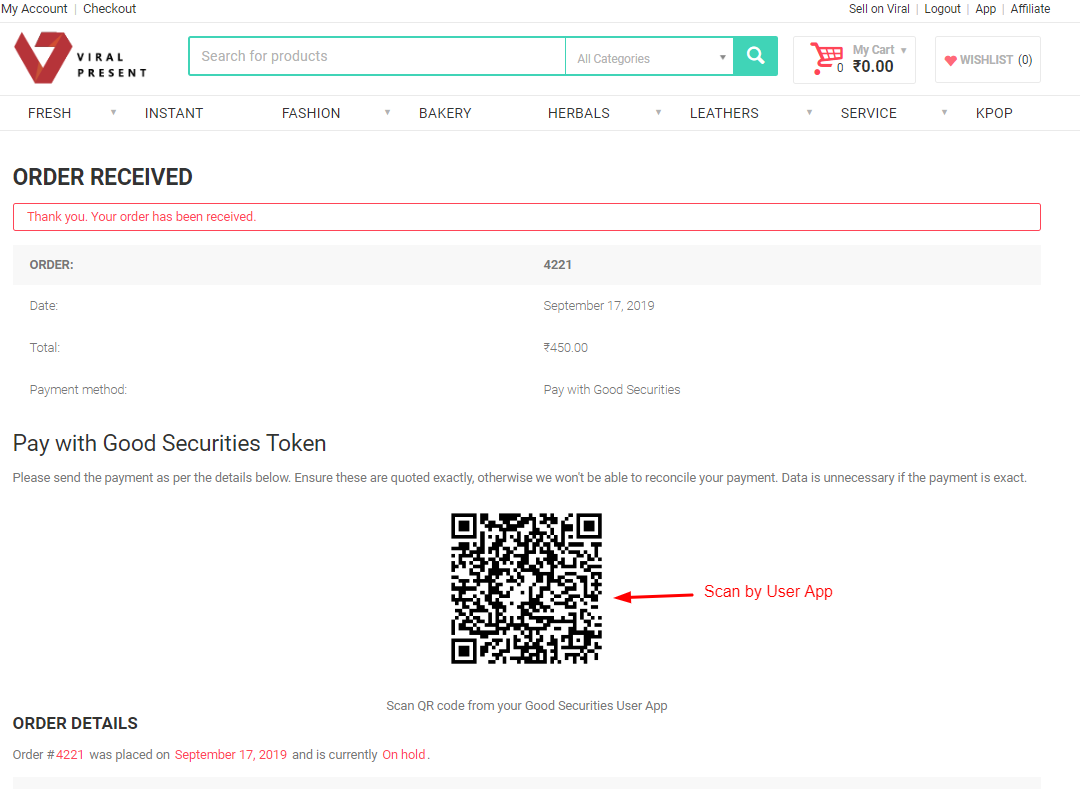Open the FASHION category

[x=311, y=113]
